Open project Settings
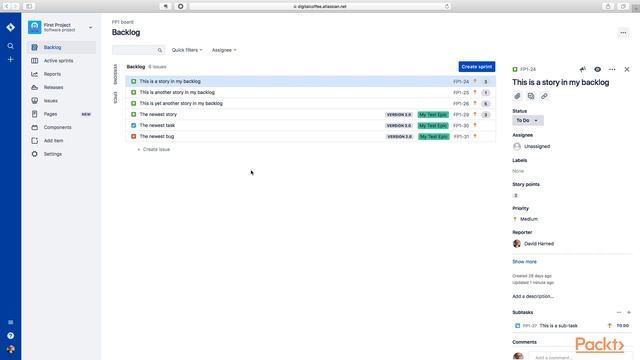This screenshot has height=360, width=640. [x=62, y=154]
